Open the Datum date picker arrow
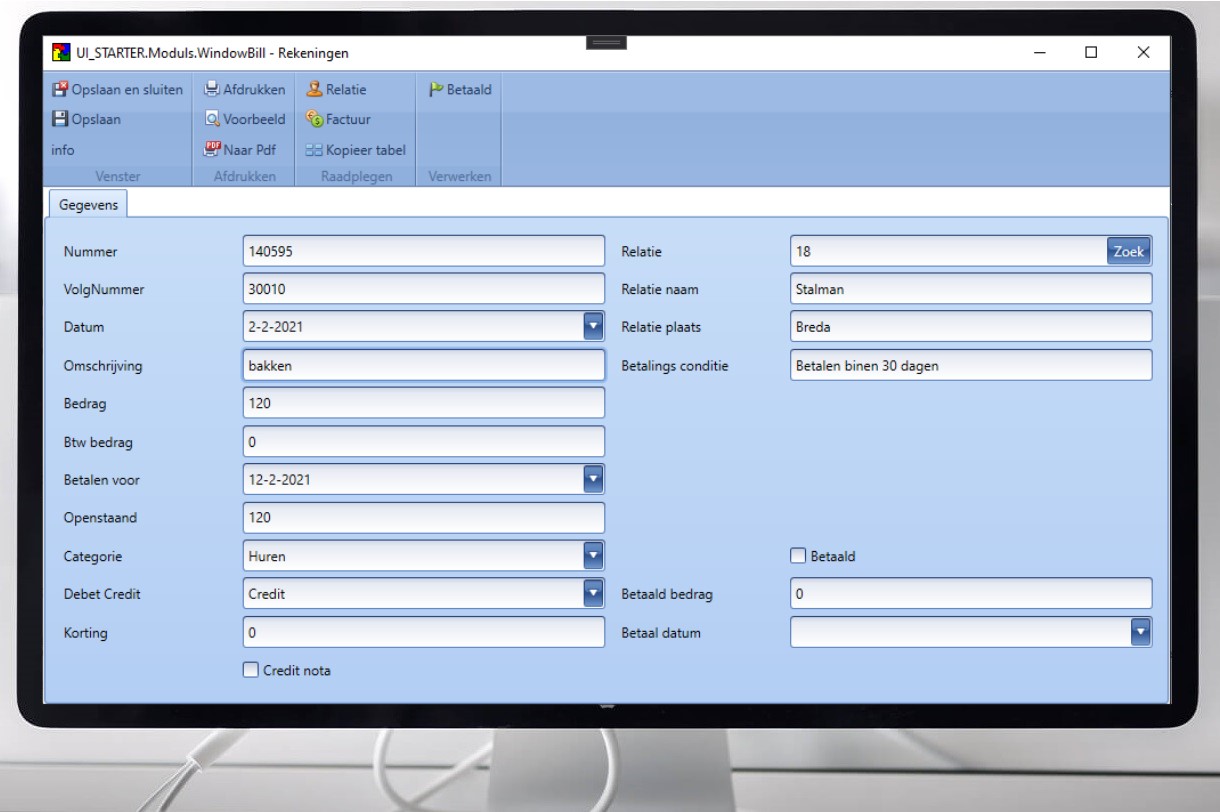Screen dimensions: 1220x812 point(594,326)
